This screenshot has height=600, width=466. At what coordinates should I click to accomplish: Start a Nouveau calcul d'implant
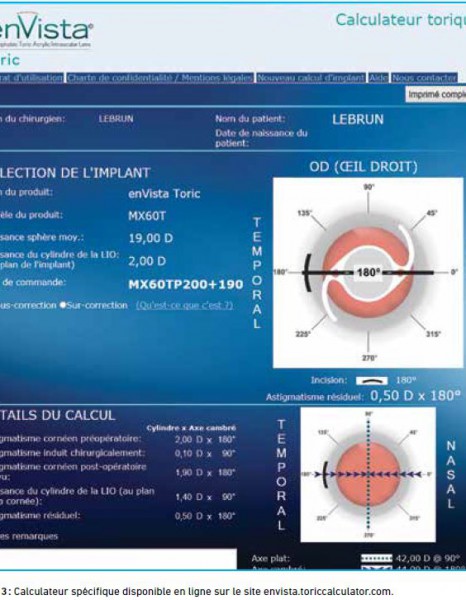click(311, 78)
